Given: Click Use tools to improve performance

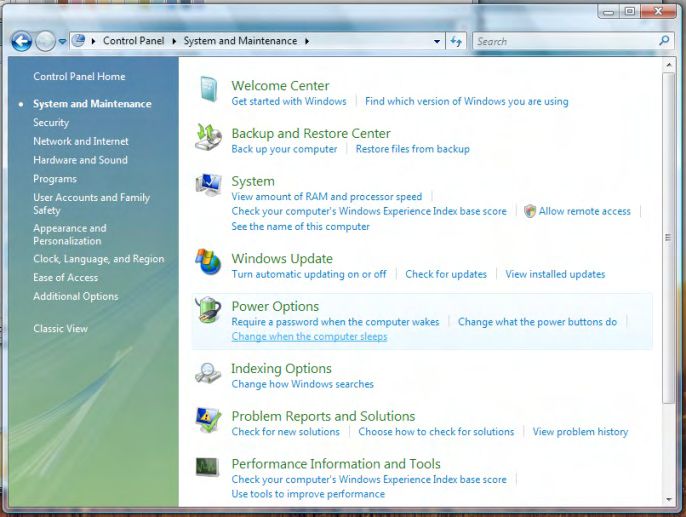Looking at the screenshot, I should 308,494.
